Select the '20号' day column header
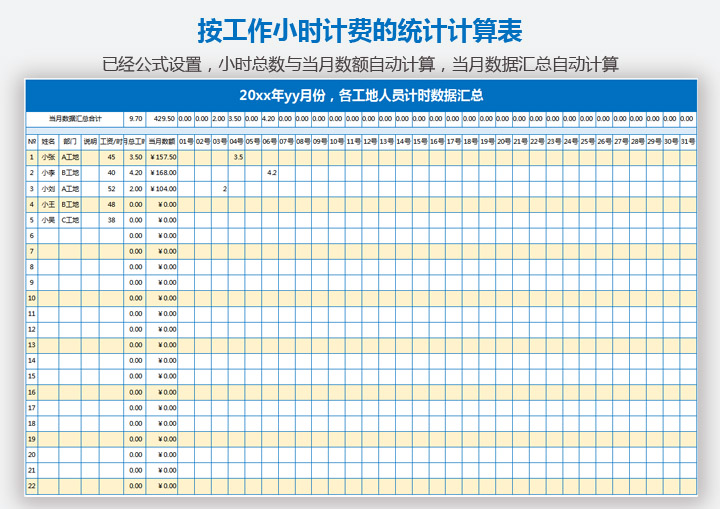Viewport: 720px width, 509px height. [x=504, y=141]
